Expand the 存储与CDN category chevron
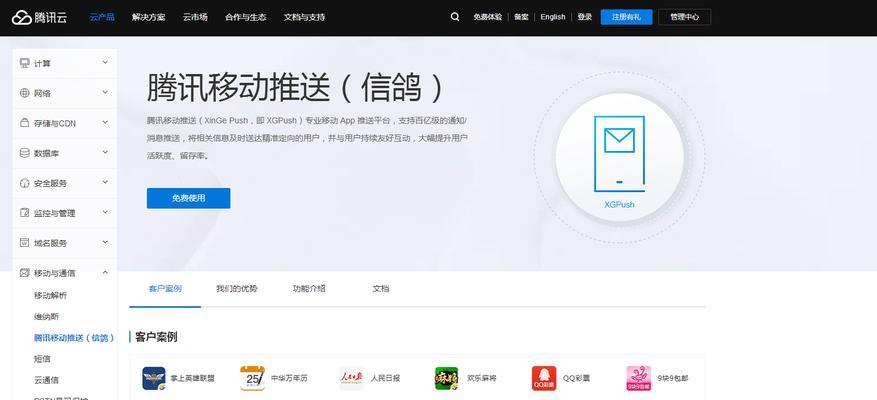The width and height of the screenshot is (877, 400). tap(105, 122)
